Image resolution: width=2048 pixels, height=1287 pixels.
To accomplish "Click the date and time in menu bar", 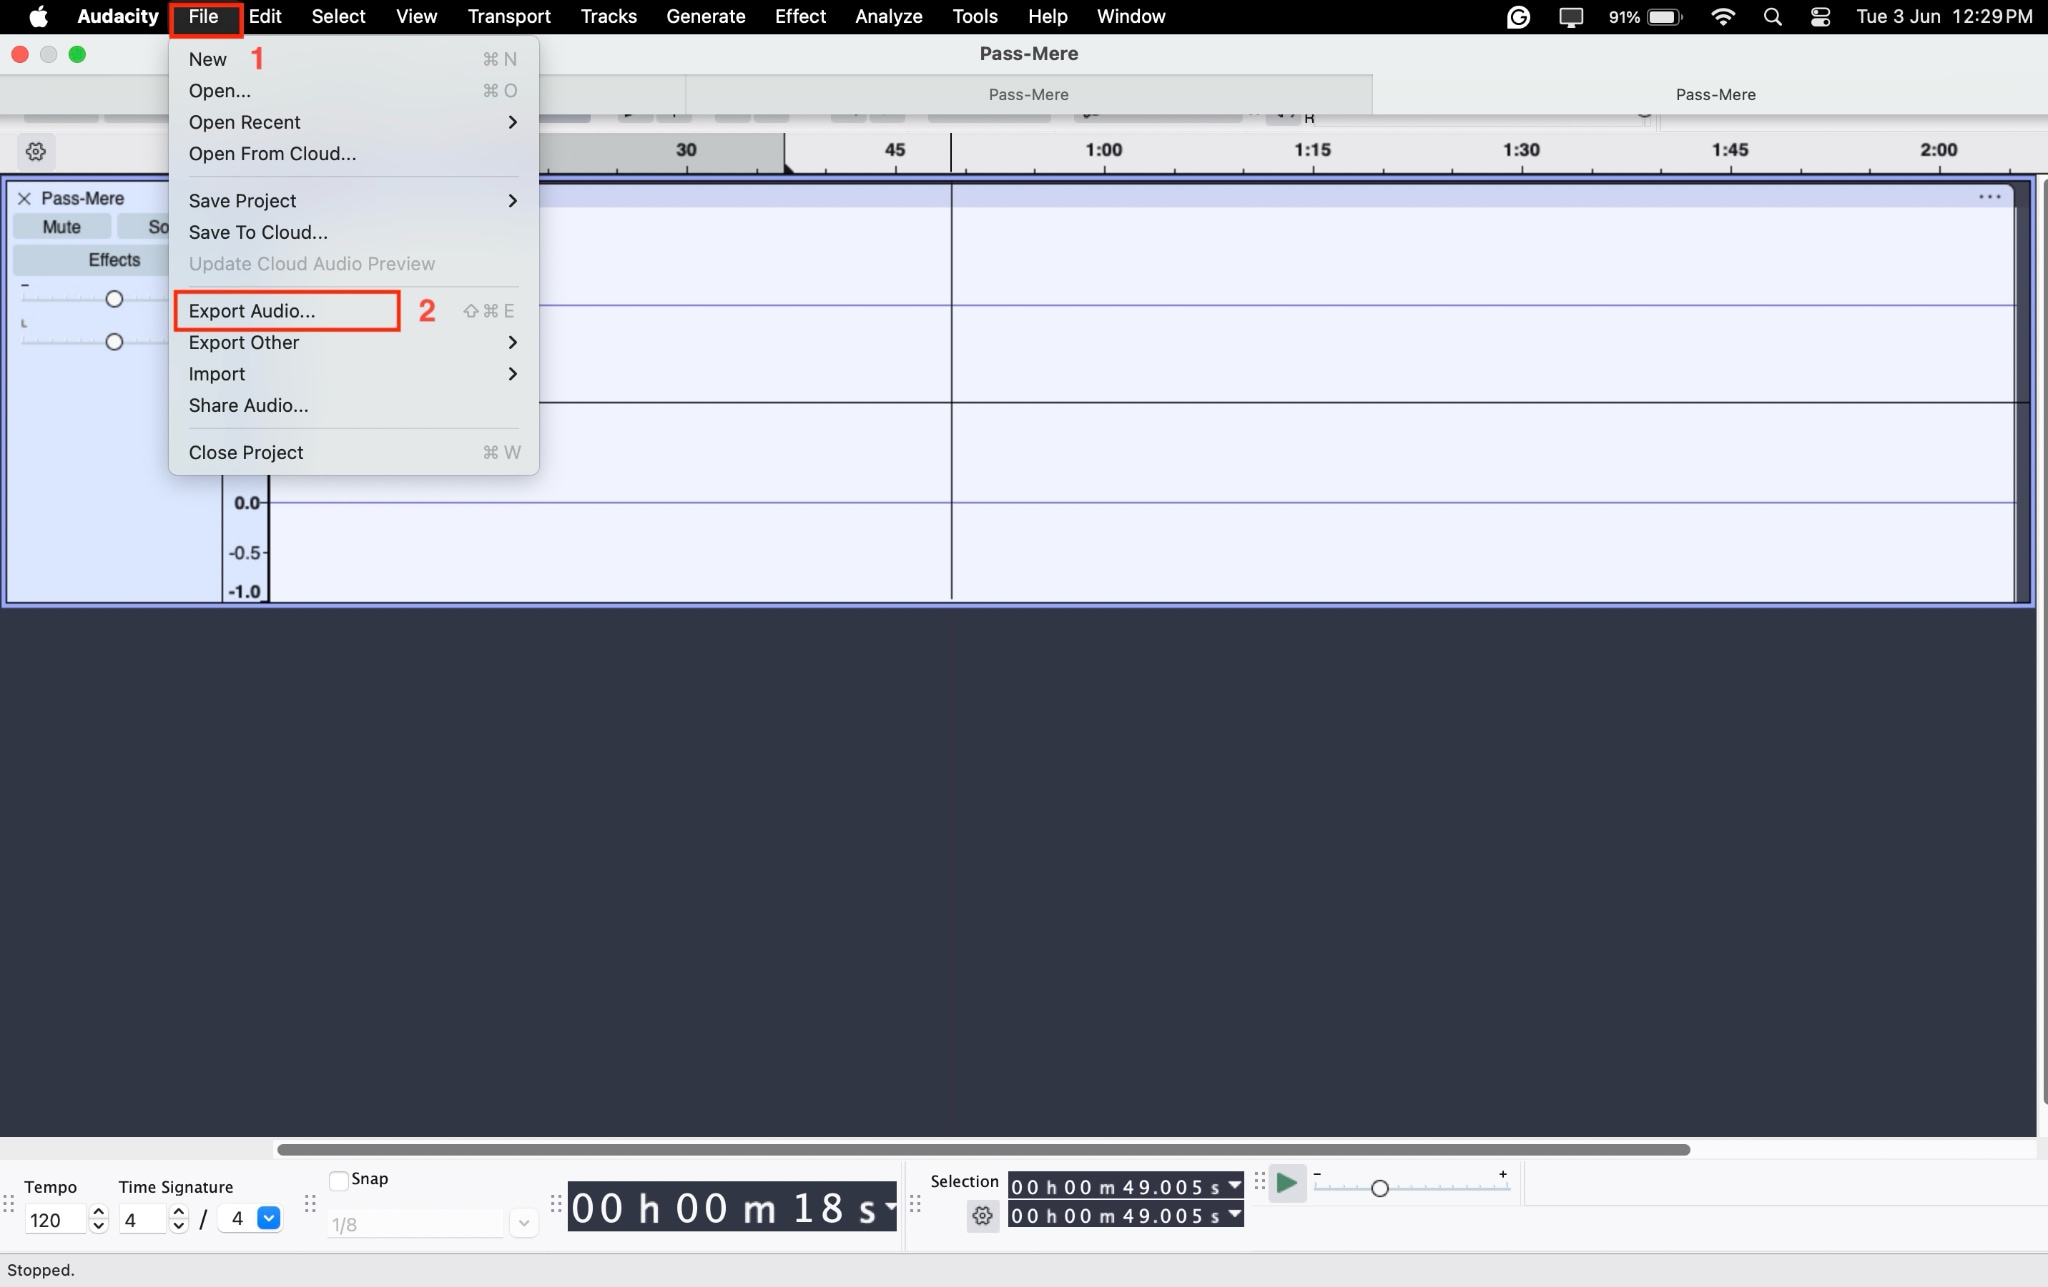I will [1944, 17].
